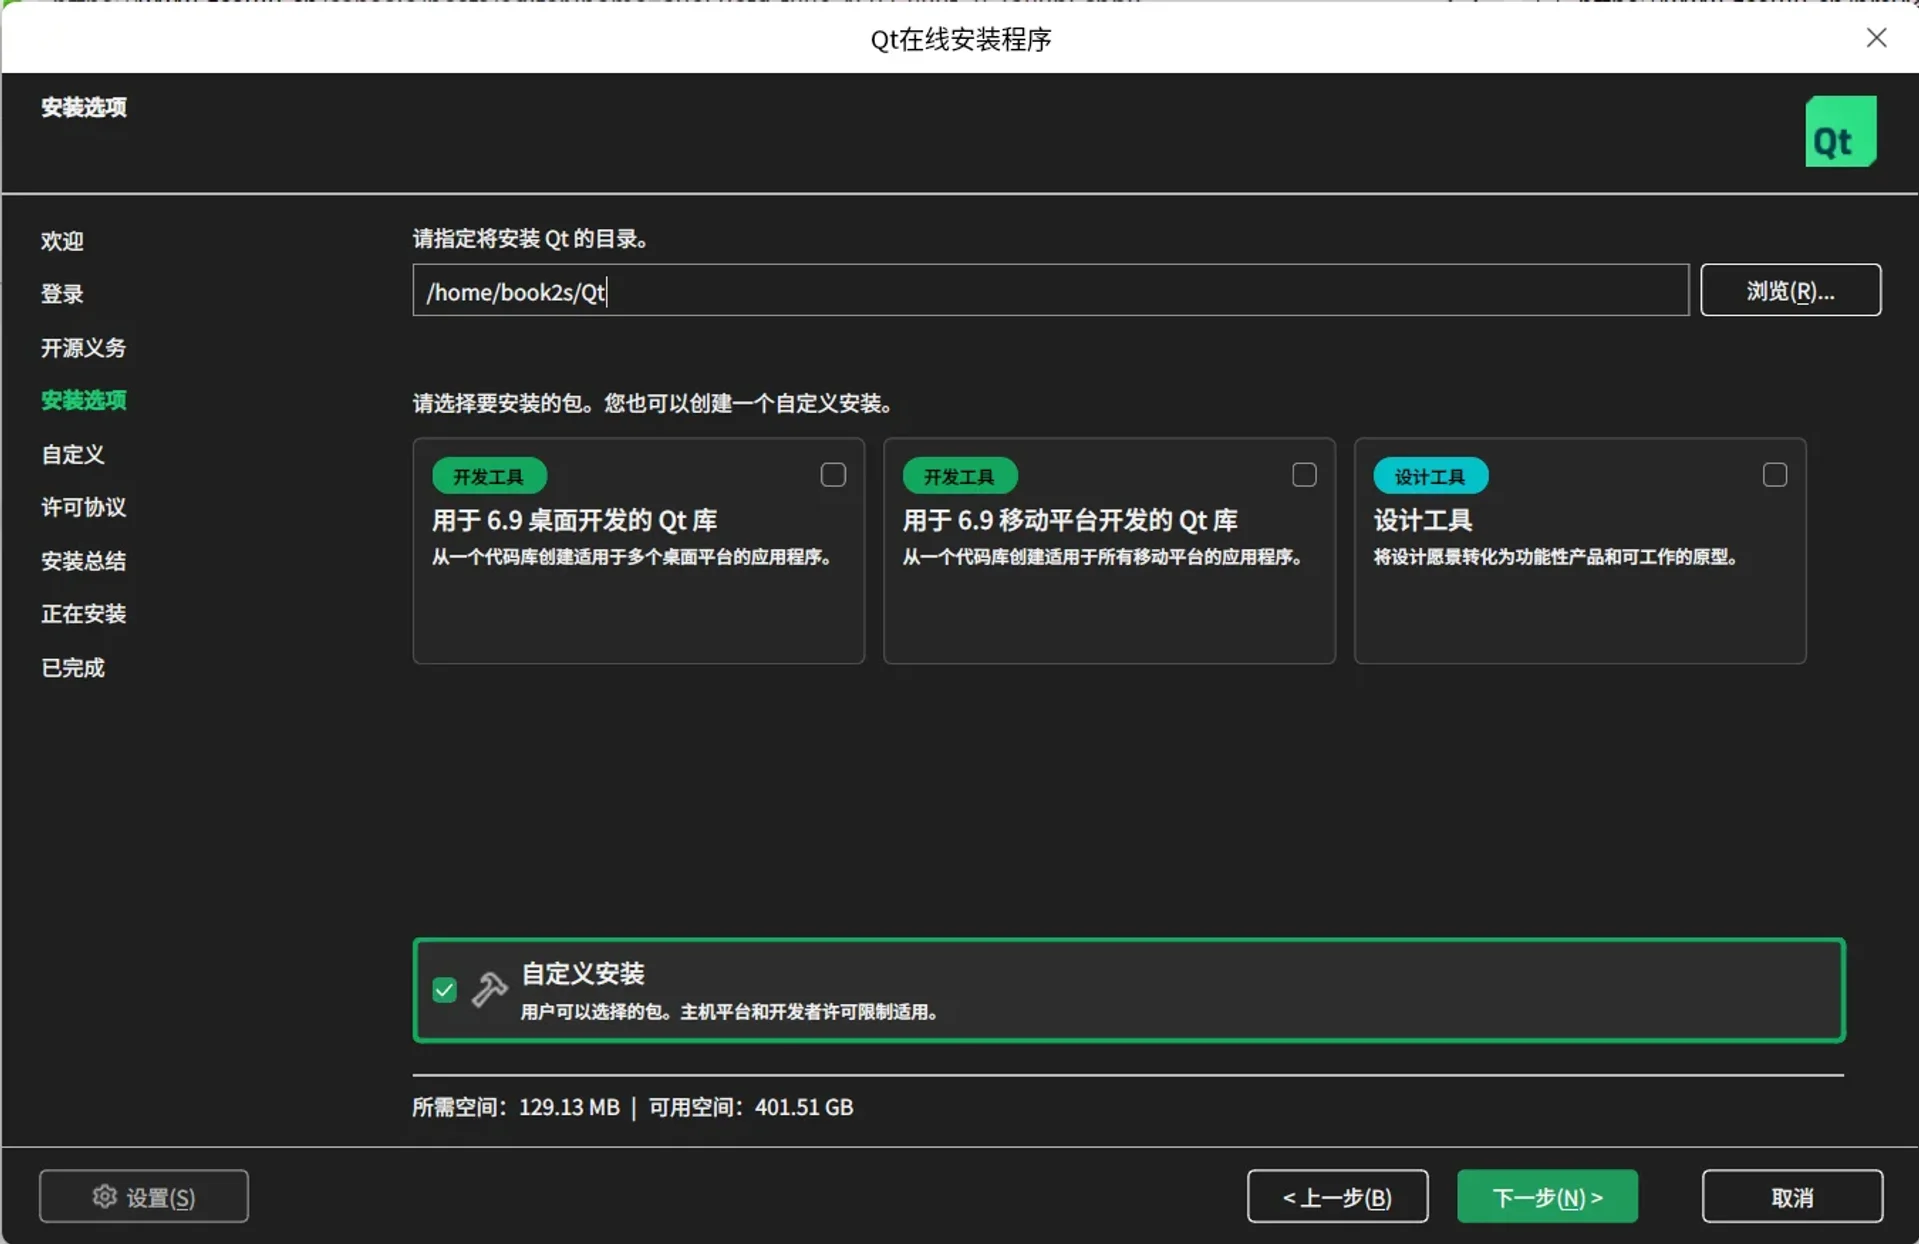Click the <上一步(B) button
The width and height of the screenshot is (1919, 1244).
pyautogui.click(x=1337, y=1196)
